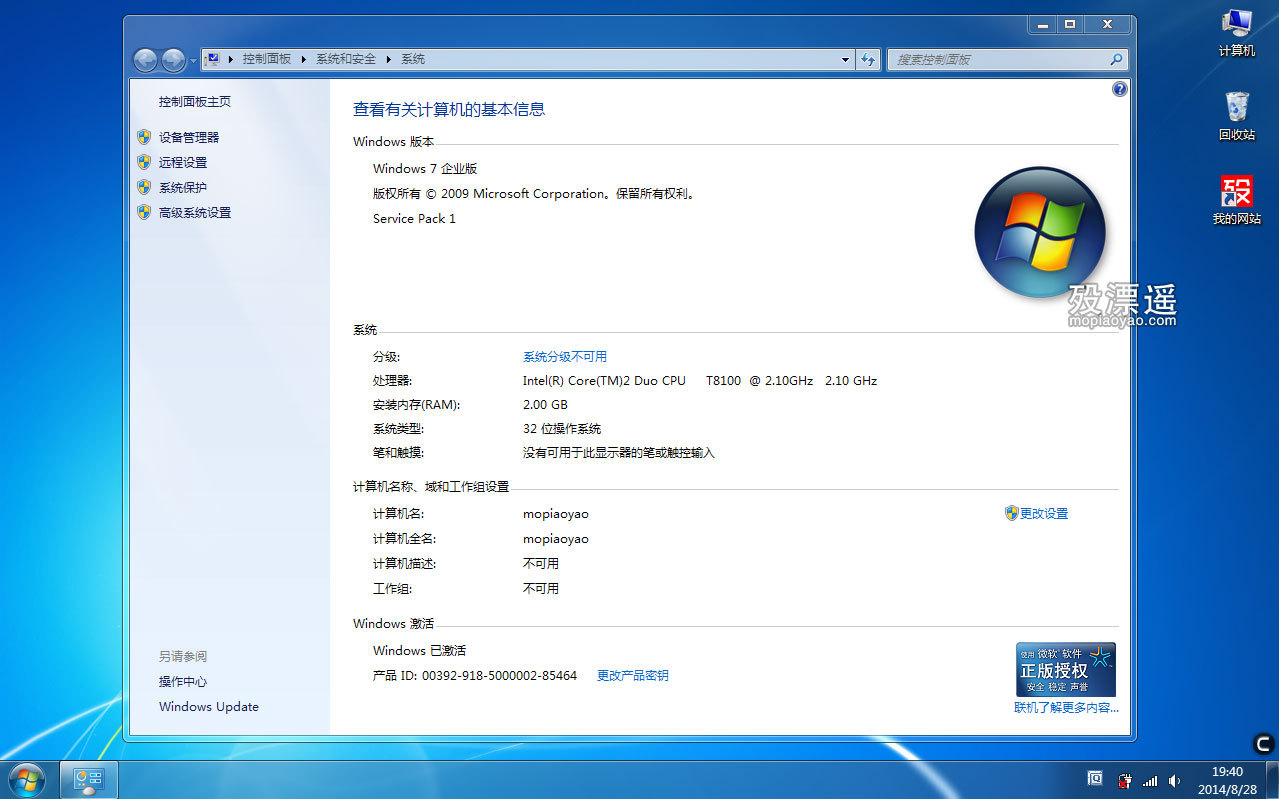Click the help question mark icon
This screenshot has width=1279, height=799.
pyautogui.click(x=1119, y=89)
